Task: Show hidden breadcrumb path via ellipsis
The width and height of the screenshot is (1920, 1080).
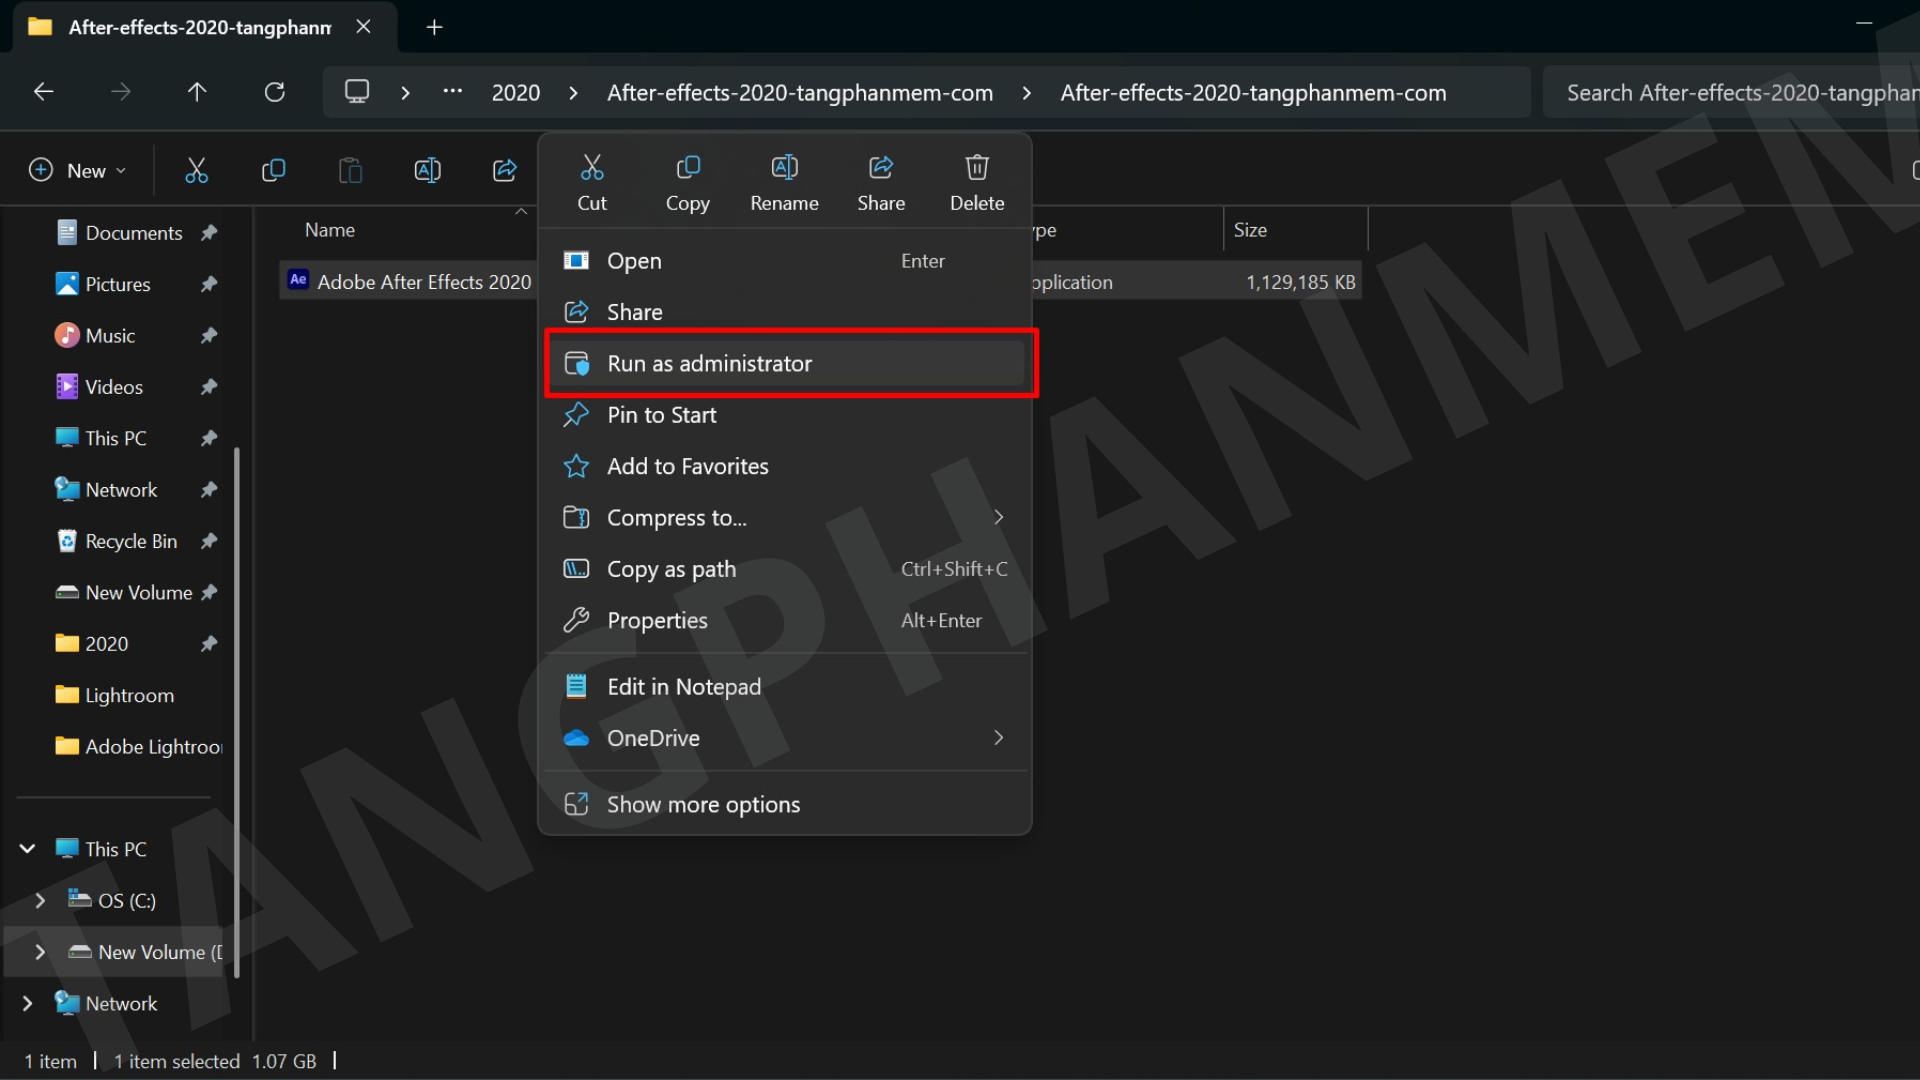Action: pos(453,92)
